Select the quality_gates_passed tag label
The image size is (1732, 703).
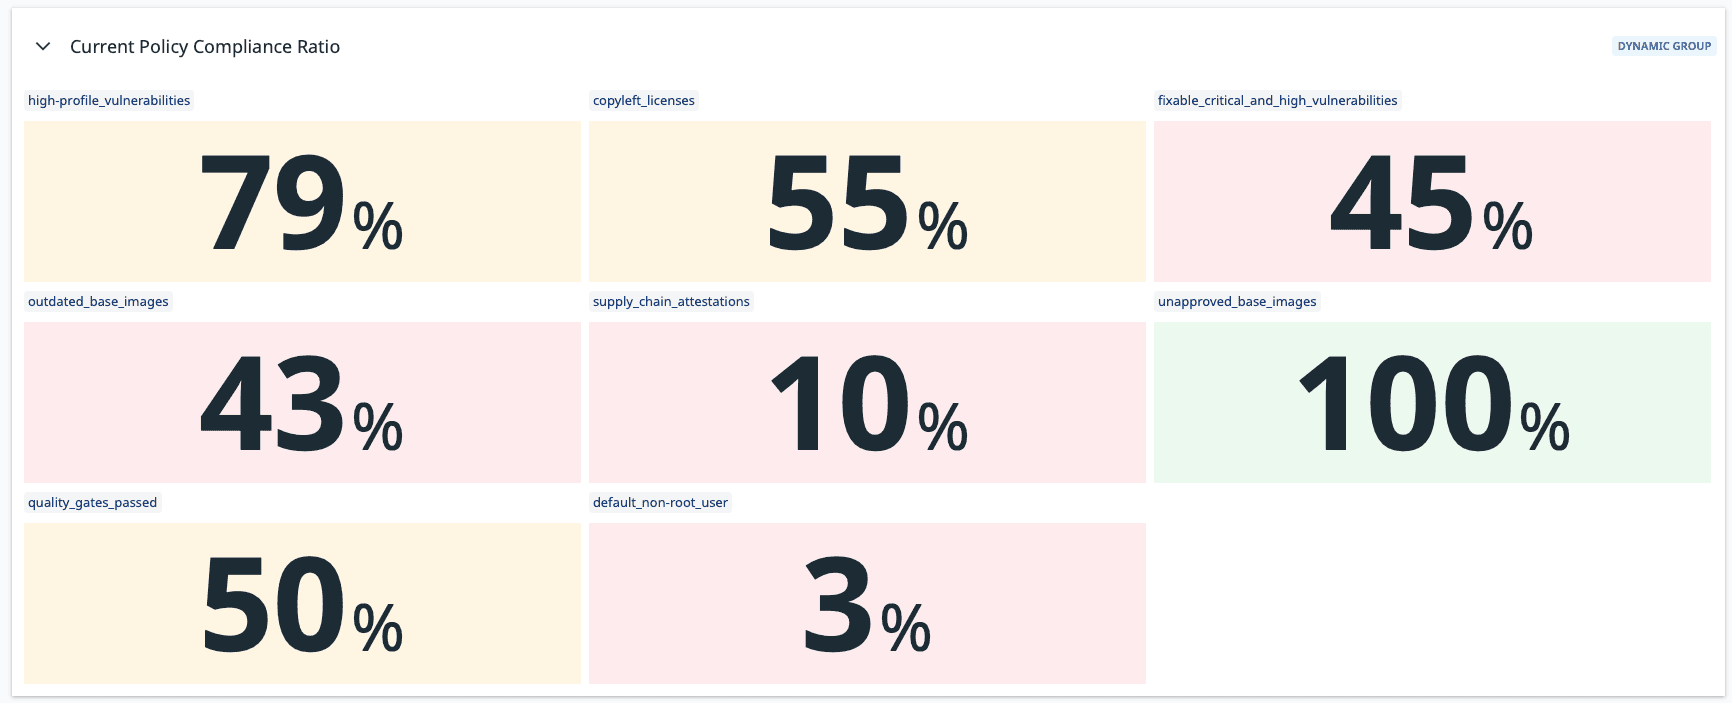coord(92,503)
